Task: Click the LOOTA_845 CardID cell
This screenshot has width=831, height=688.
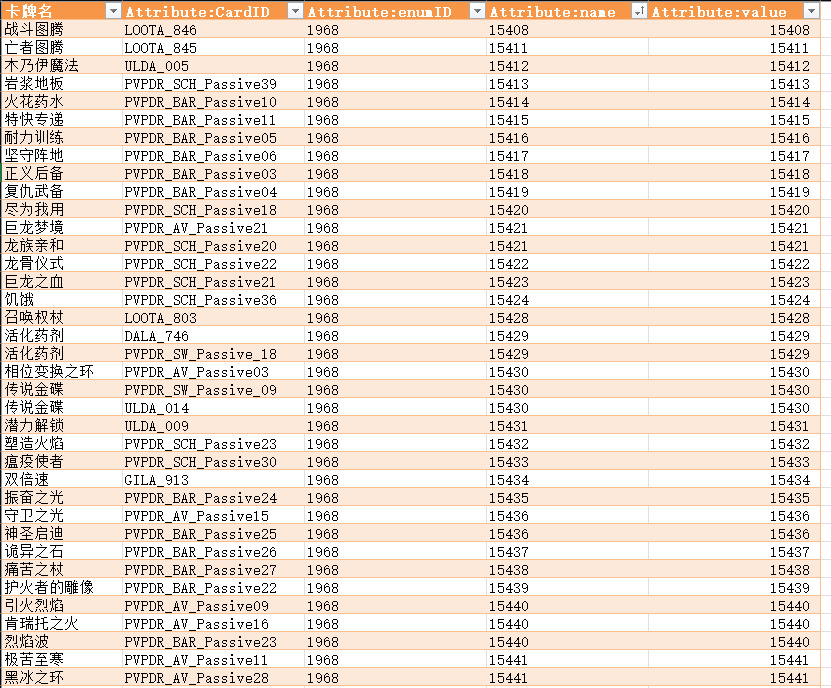Action: pyautogui.click(x=213, y=48)
